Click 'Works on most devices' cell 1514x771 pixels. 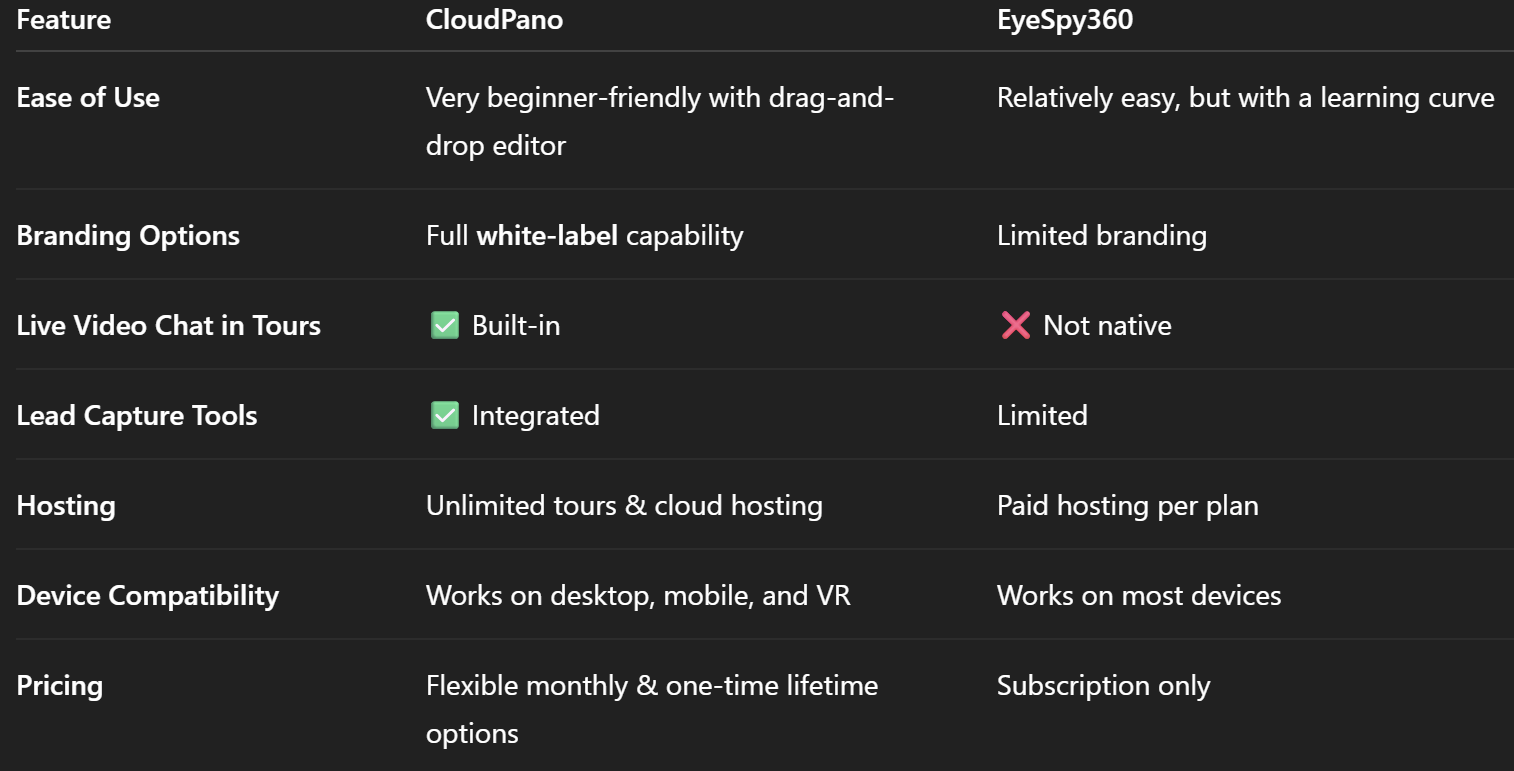coord(1139,595)
